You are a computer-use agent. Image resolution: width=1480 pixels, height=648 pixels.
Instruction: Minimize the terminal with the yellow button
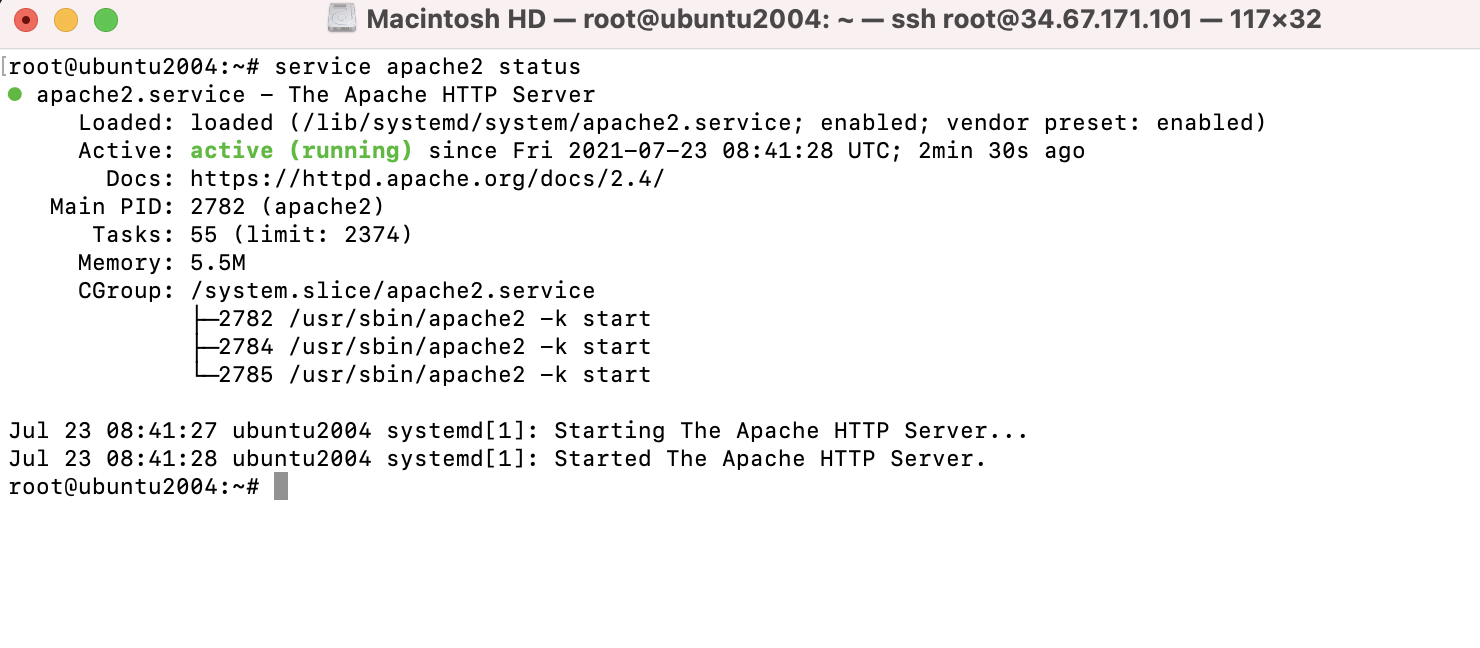tap(66, 19)
